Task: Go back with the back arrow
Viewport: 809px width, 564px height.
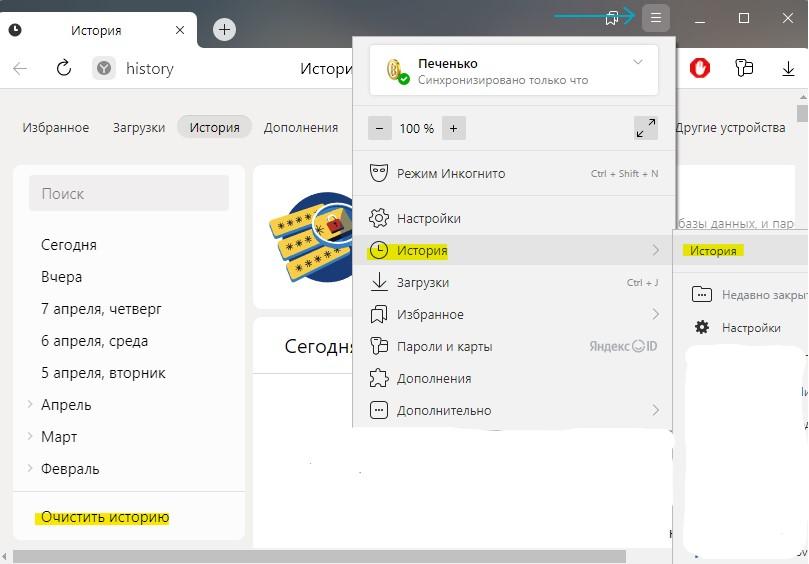Action: pyautogui.click(x=20, y=68)
